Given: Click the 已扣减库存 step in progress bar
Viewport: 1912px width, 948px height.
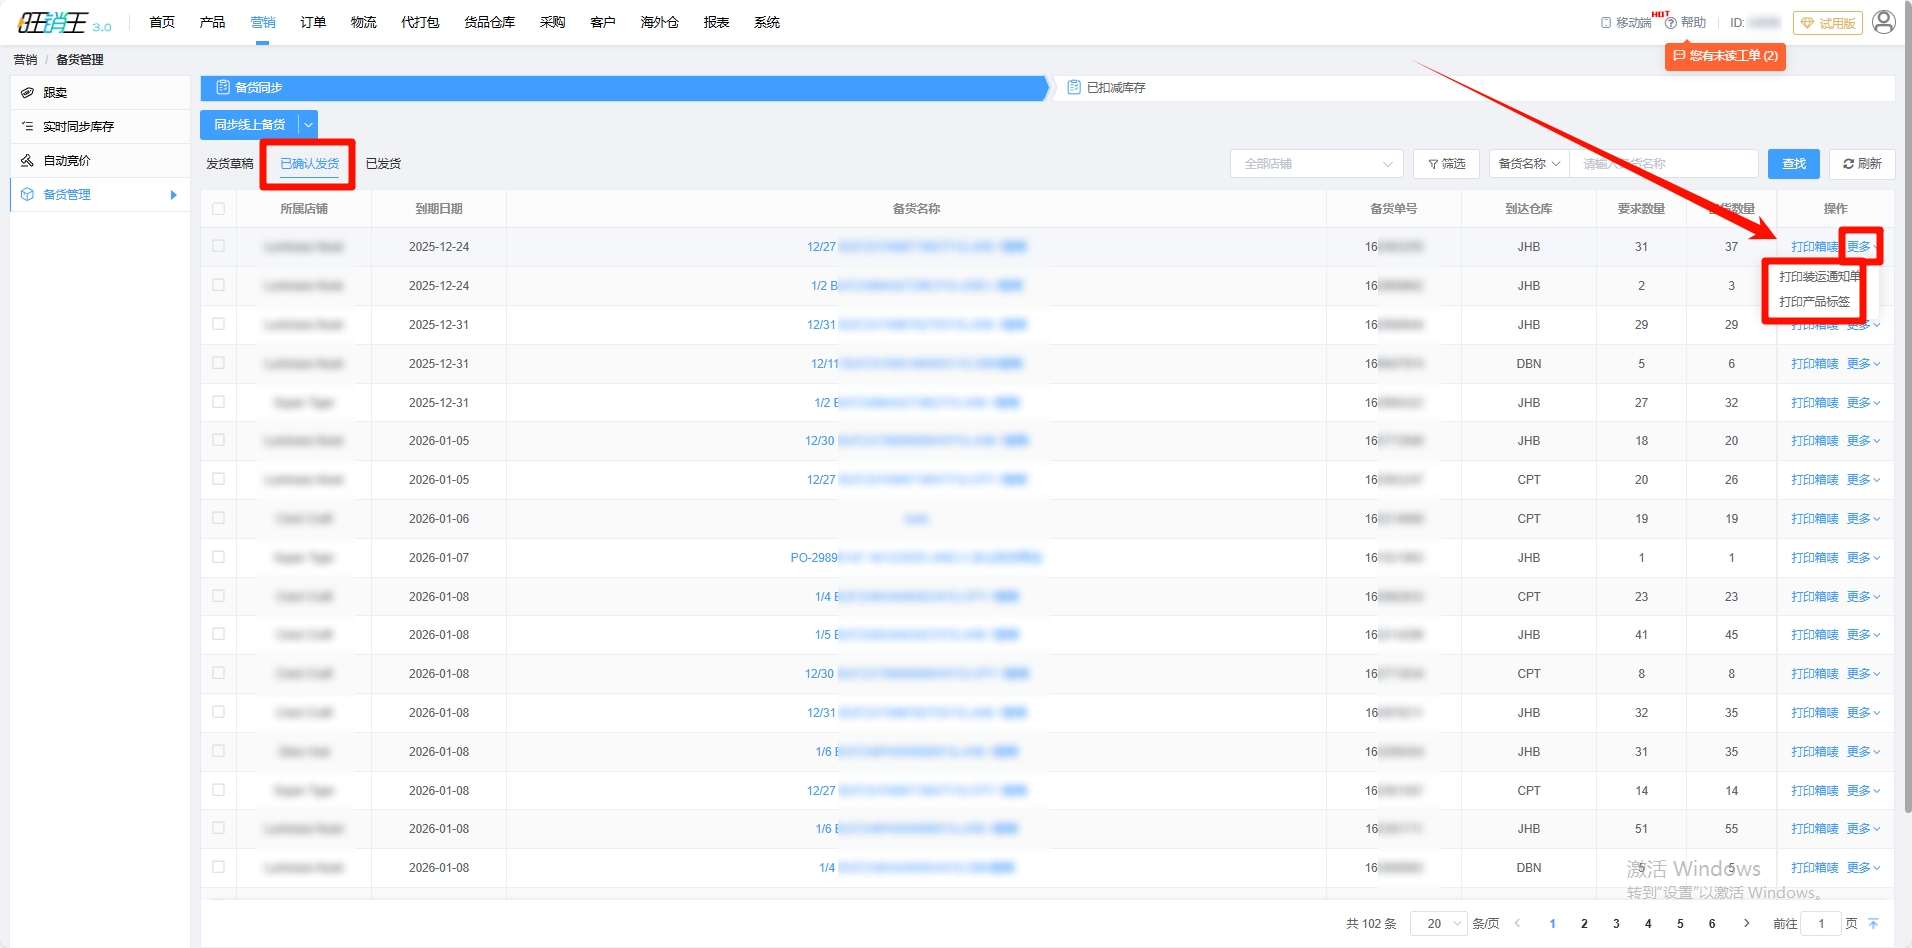Looking at the screenshot, I should point(1115,88).
